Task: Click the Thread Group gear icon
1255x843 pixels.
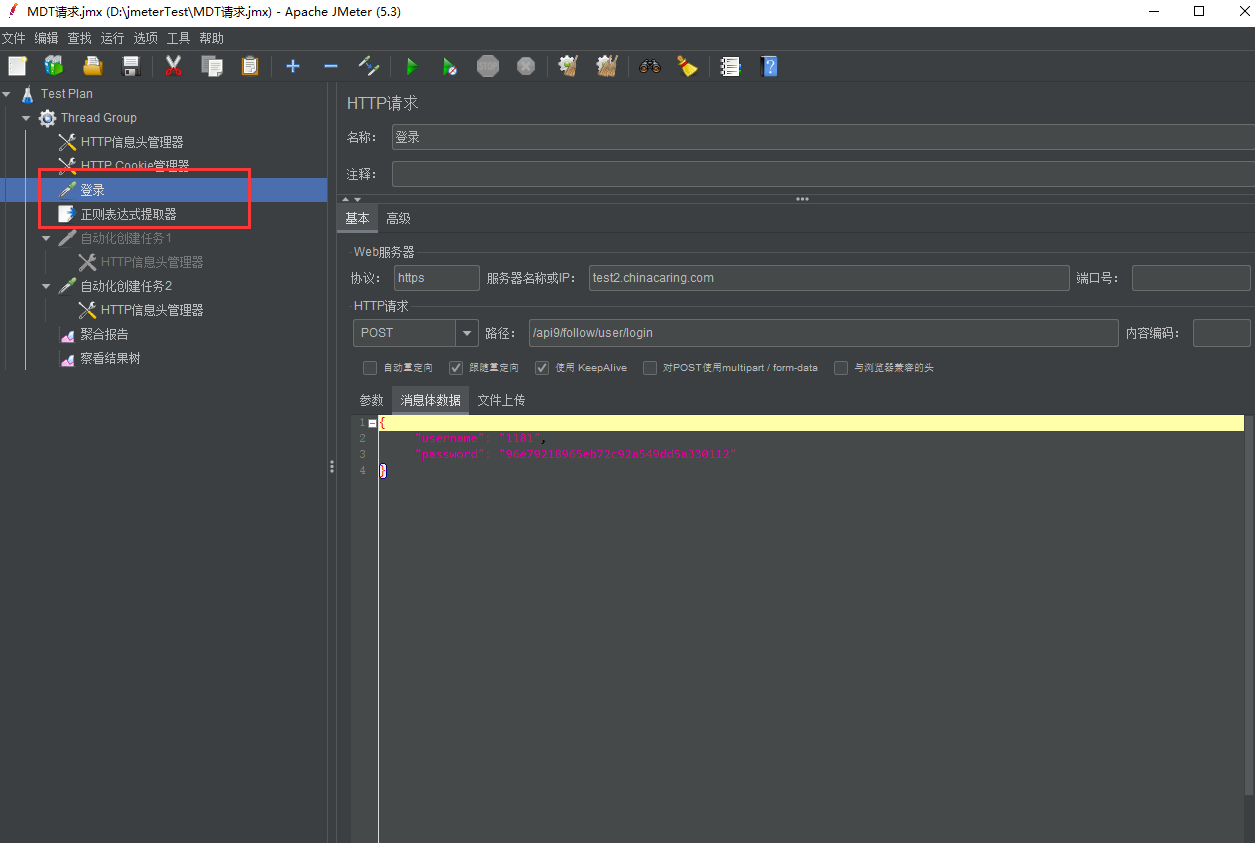Action: coord(47,118)
